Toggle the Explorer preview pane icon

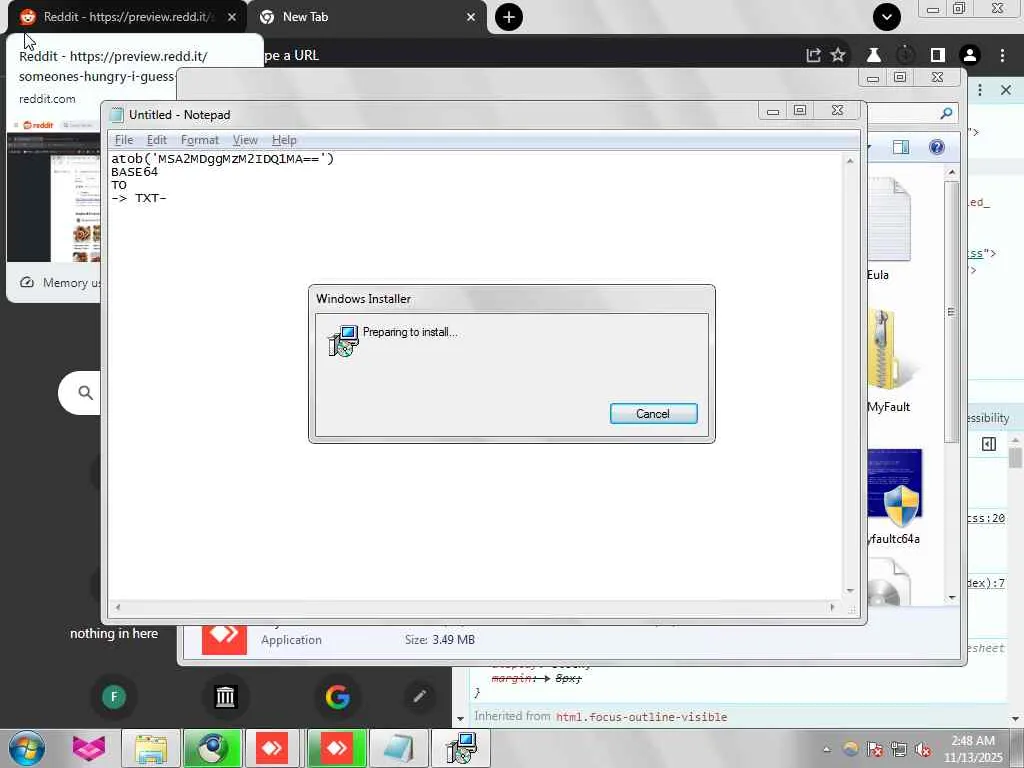pos(901,147)
